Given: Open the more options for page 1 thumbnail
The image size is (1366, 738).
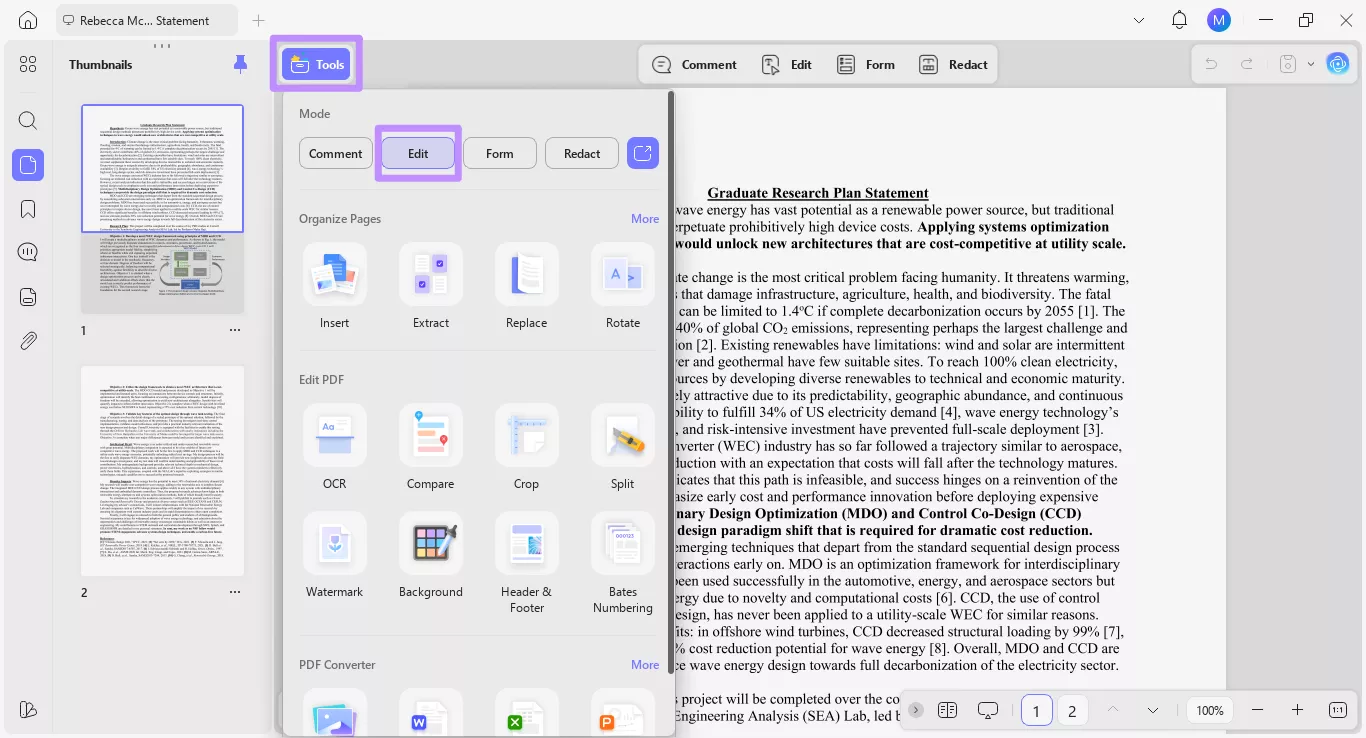Looking at the screenshot, I should pyautogui.click(x=235, y=330).
